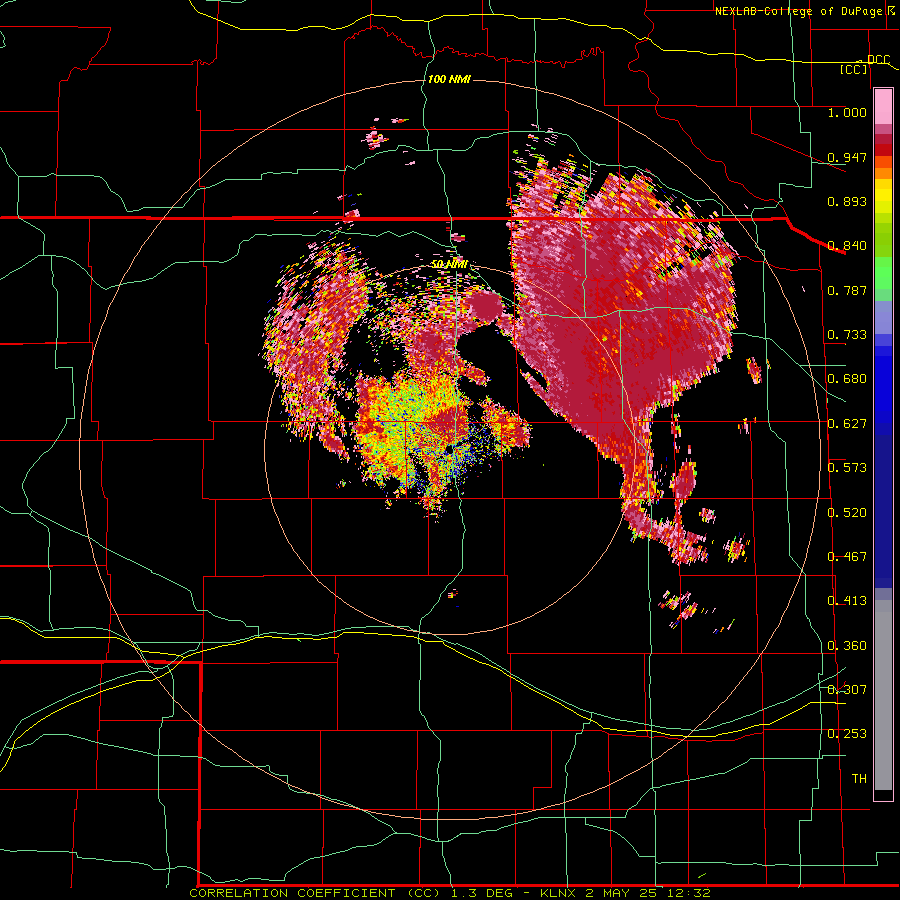Select the 0.680 scale value
Image resolution: width=900 pixels, height=900 pixels.
pos(847,379)
